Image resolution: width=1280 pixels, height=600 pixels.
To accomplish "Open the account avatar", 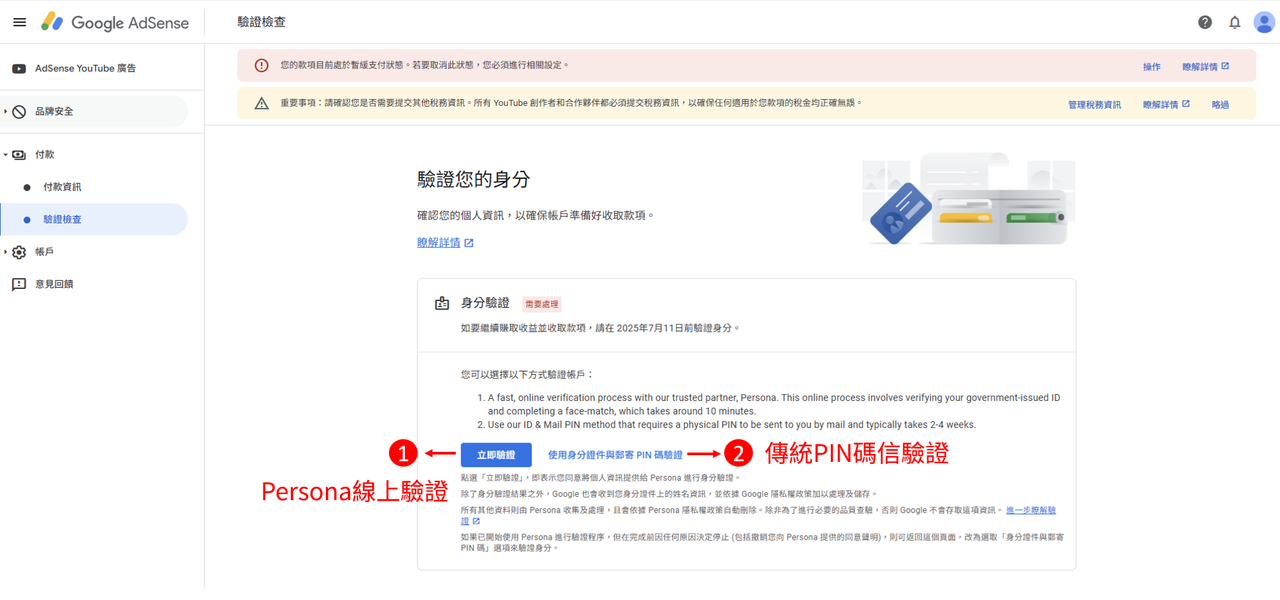I will [x=1264, y=22].
